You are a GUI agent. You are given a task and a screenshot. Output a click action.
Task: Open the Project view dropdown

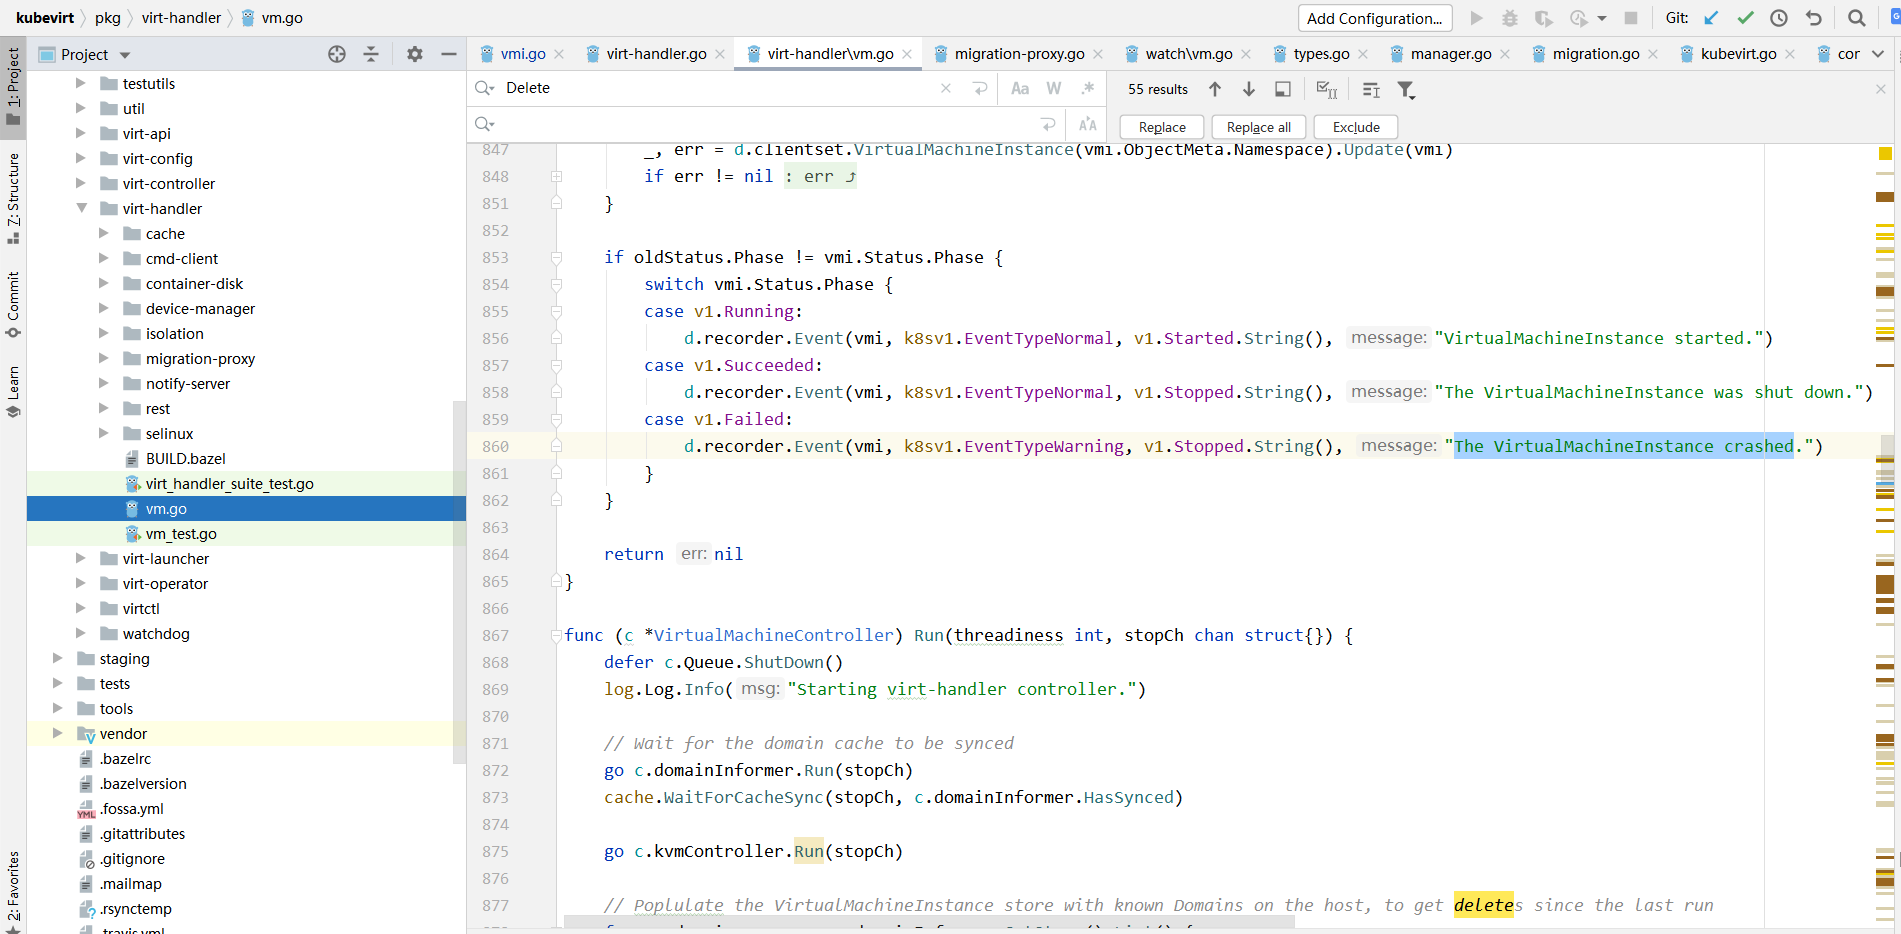point(125,55)
